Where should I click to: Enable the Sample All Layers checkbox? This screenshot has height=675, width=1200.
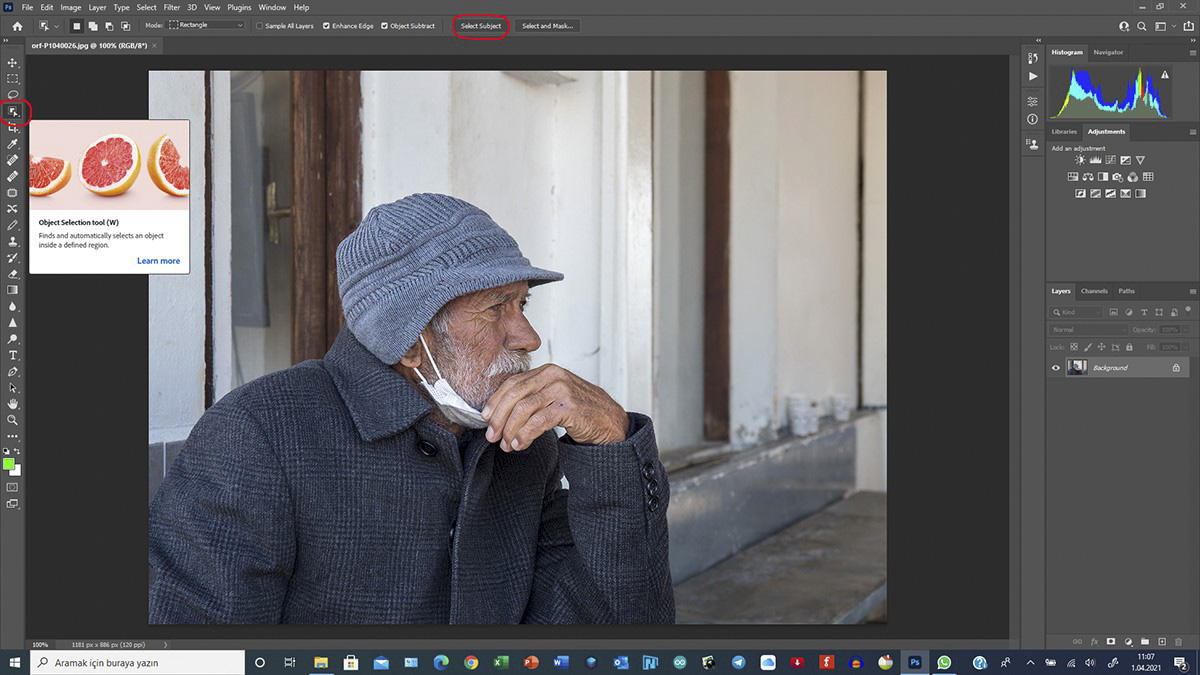tap(260, 26)
